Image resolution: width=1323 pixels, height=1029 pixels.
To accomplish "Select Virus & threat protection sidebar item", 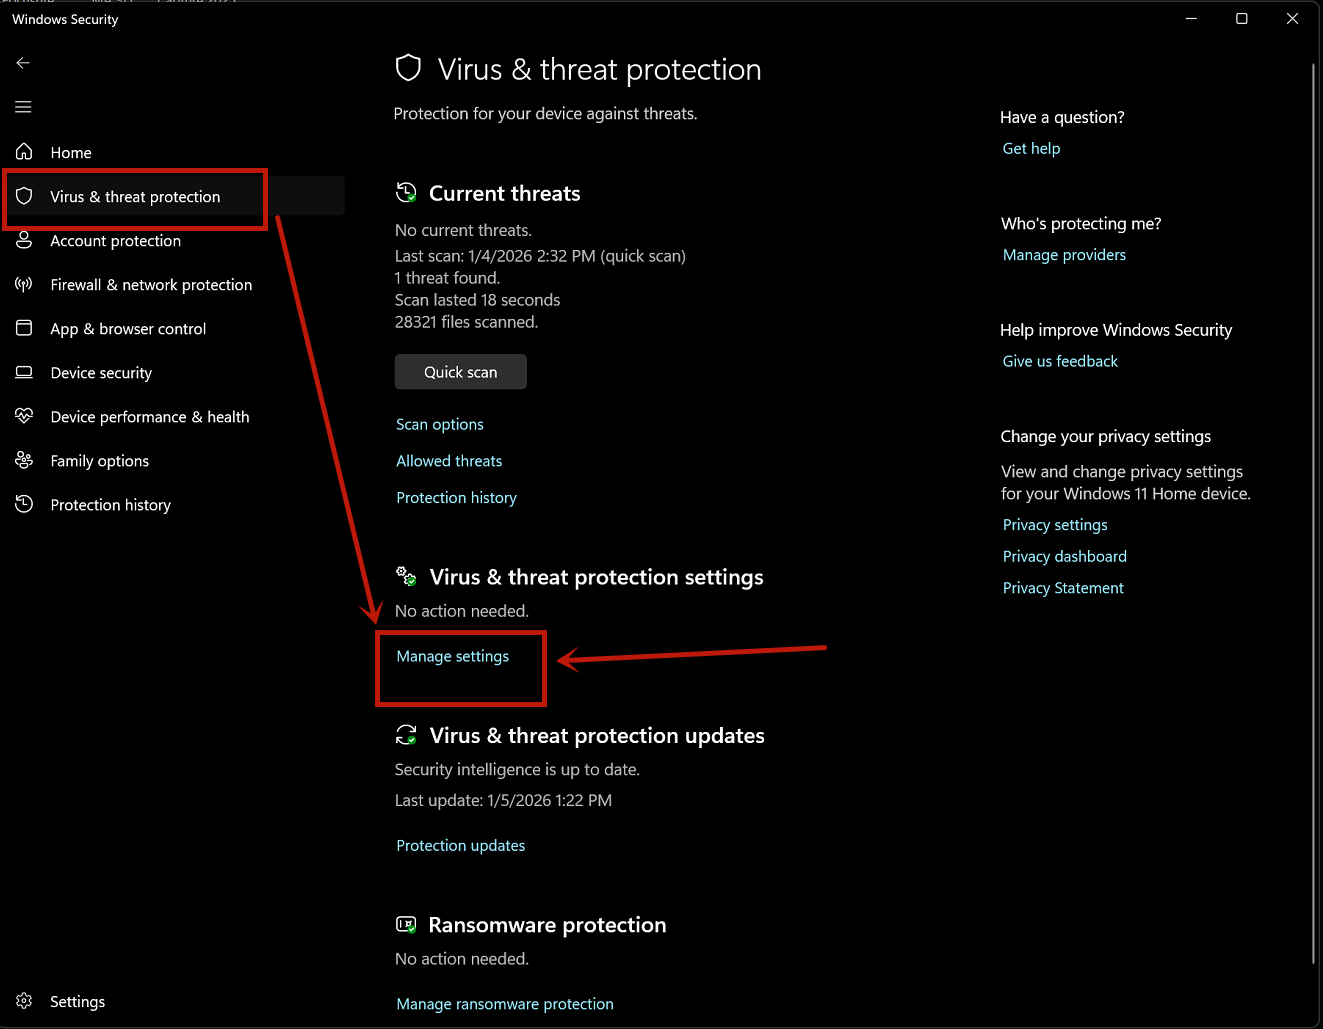I will pos(135,197).
